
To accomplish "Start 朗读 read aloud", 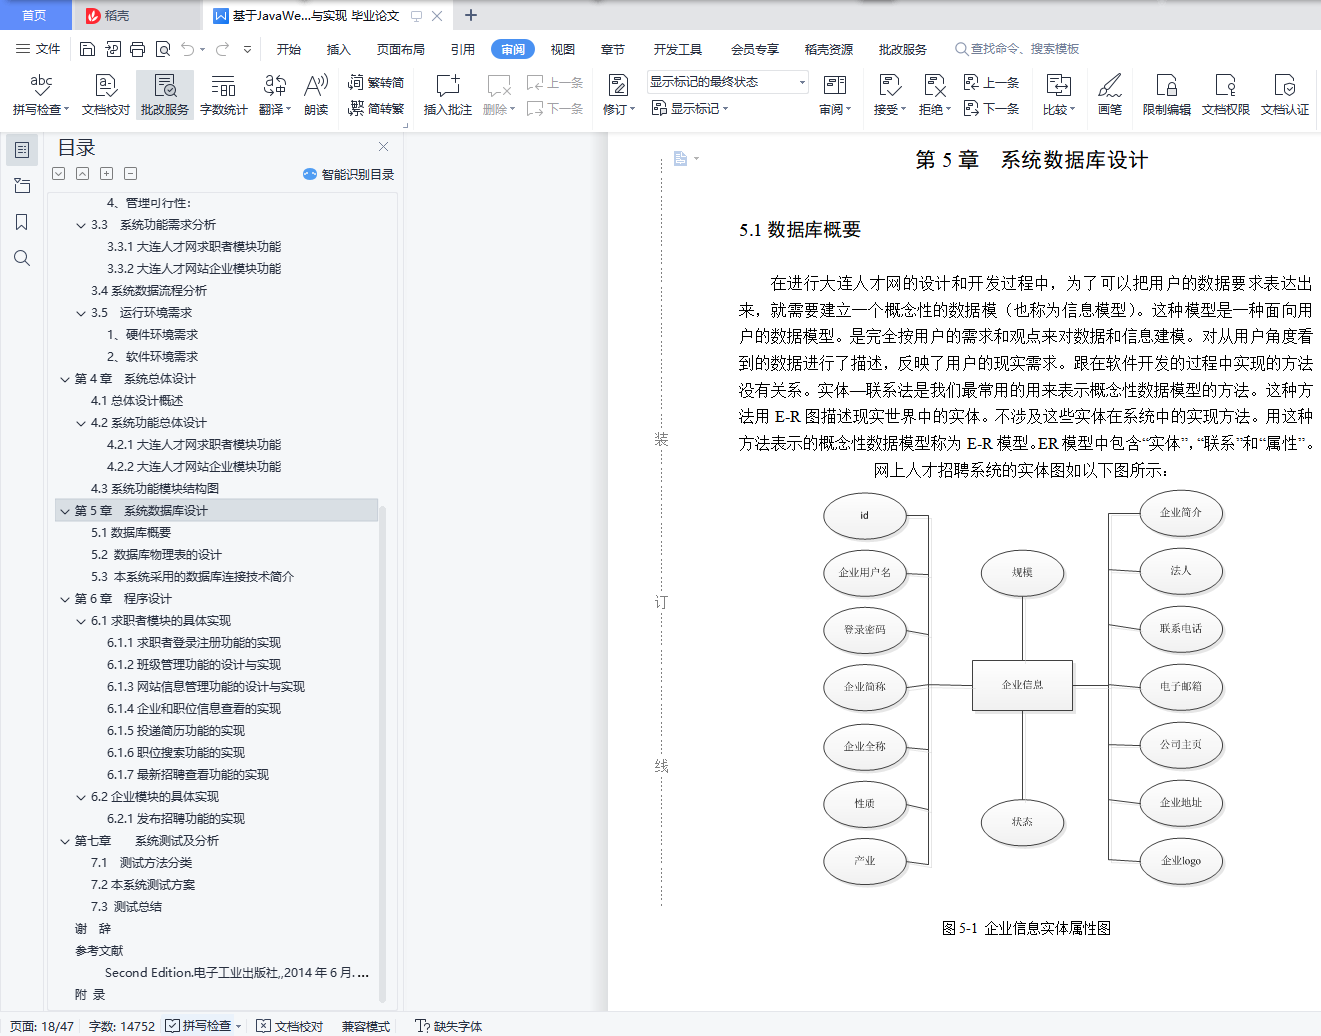I will (316, 95).
